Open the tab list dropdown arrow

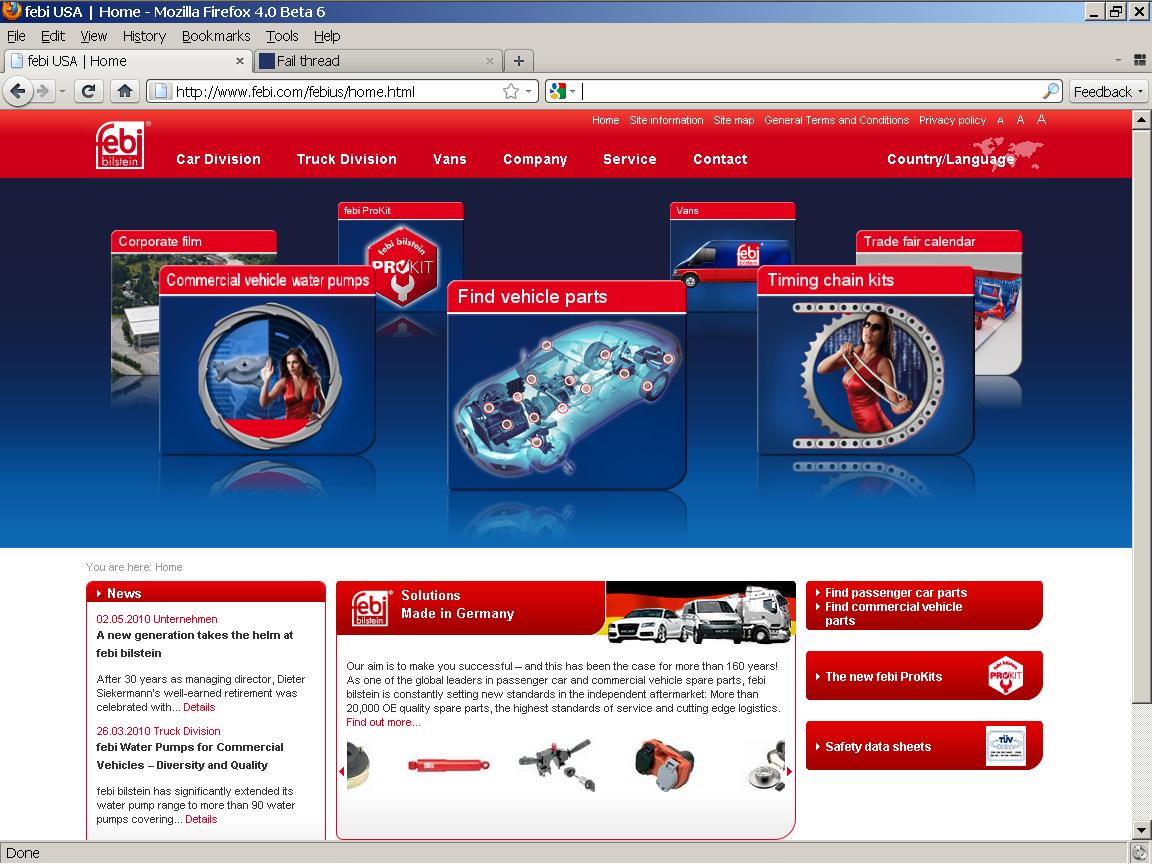click(1117, 60)
